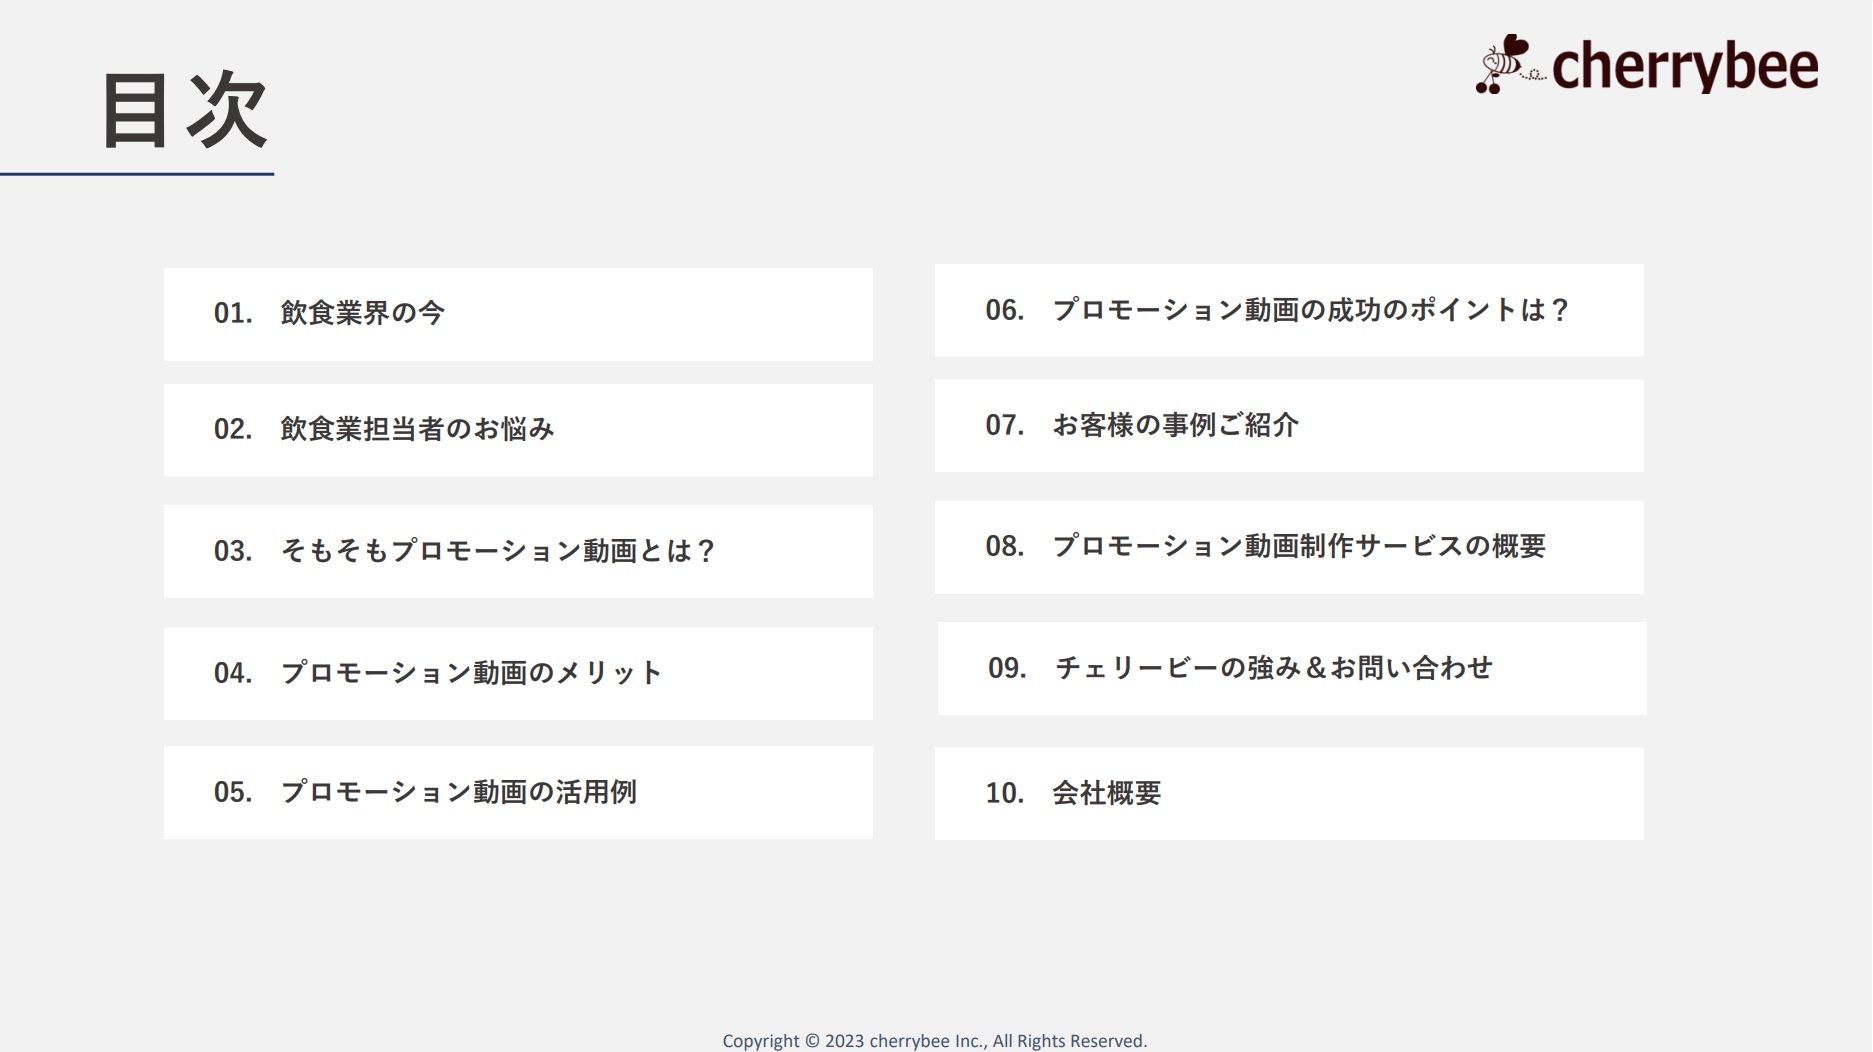Go to チェリービーの強み＆お問い合わせ entry text
Screen dimensions: 1873x1052
coord(1273,668)
